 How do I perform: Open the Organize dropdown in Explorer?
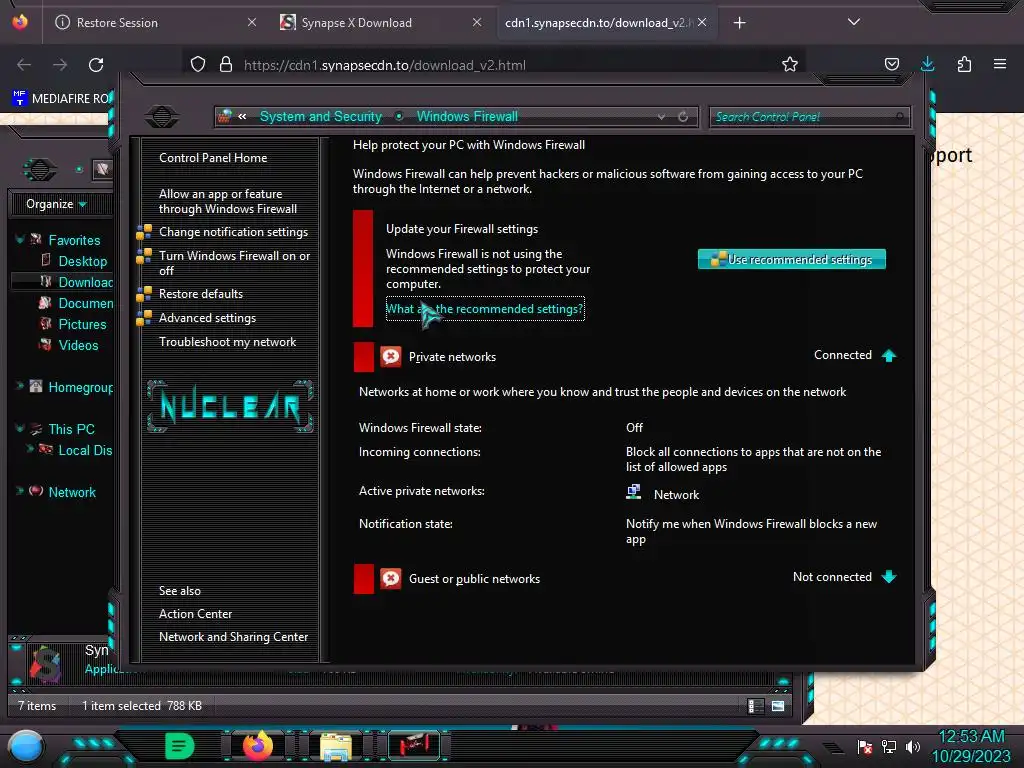tap(57, 204)
